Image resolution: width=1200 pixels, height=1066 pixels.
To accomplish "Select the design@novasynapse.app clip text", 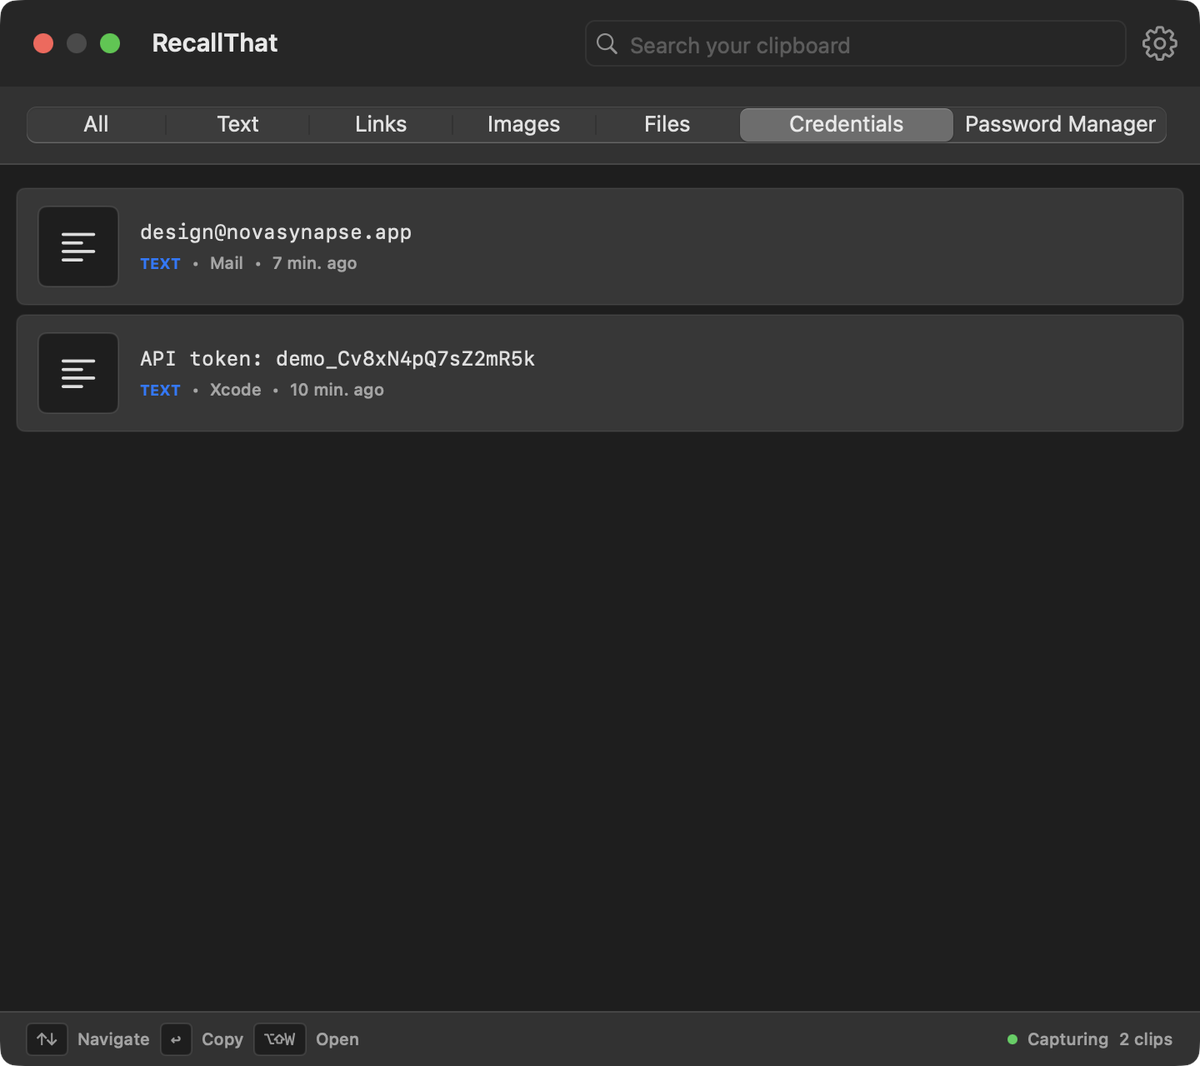I will (x=276, y=232).
